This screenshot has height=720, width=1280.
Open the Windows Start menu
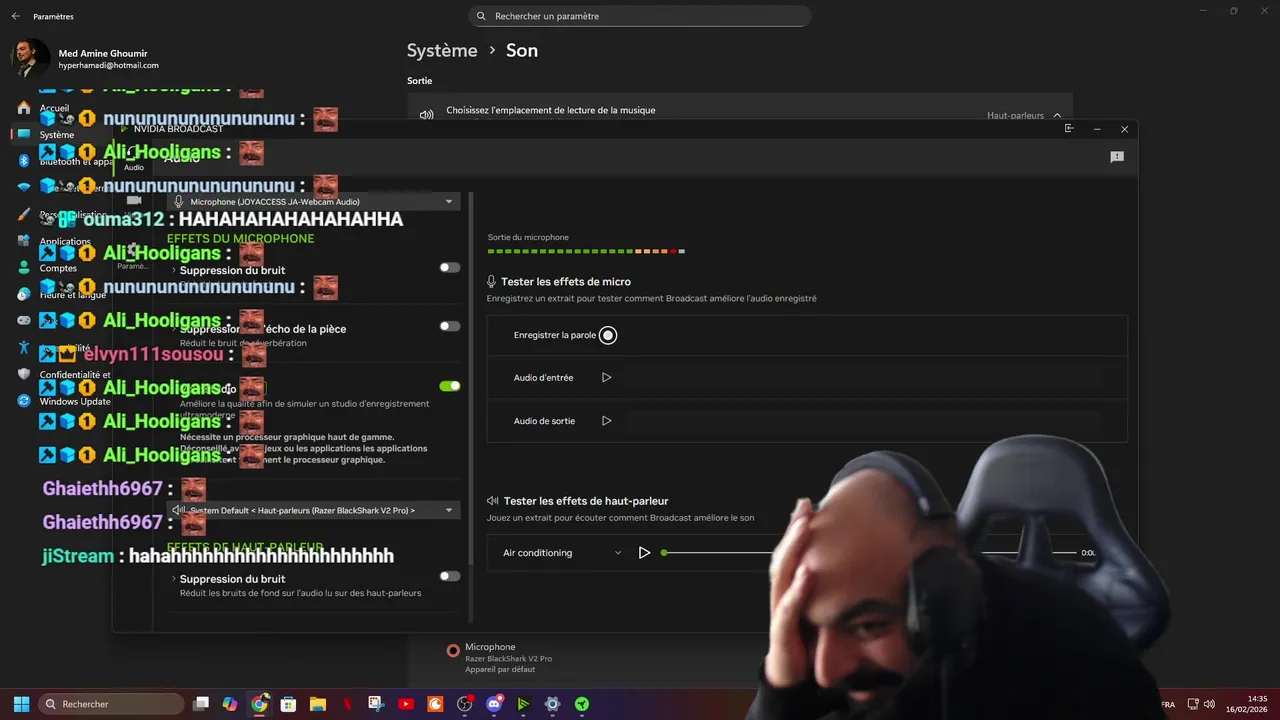tap(21, 704)
